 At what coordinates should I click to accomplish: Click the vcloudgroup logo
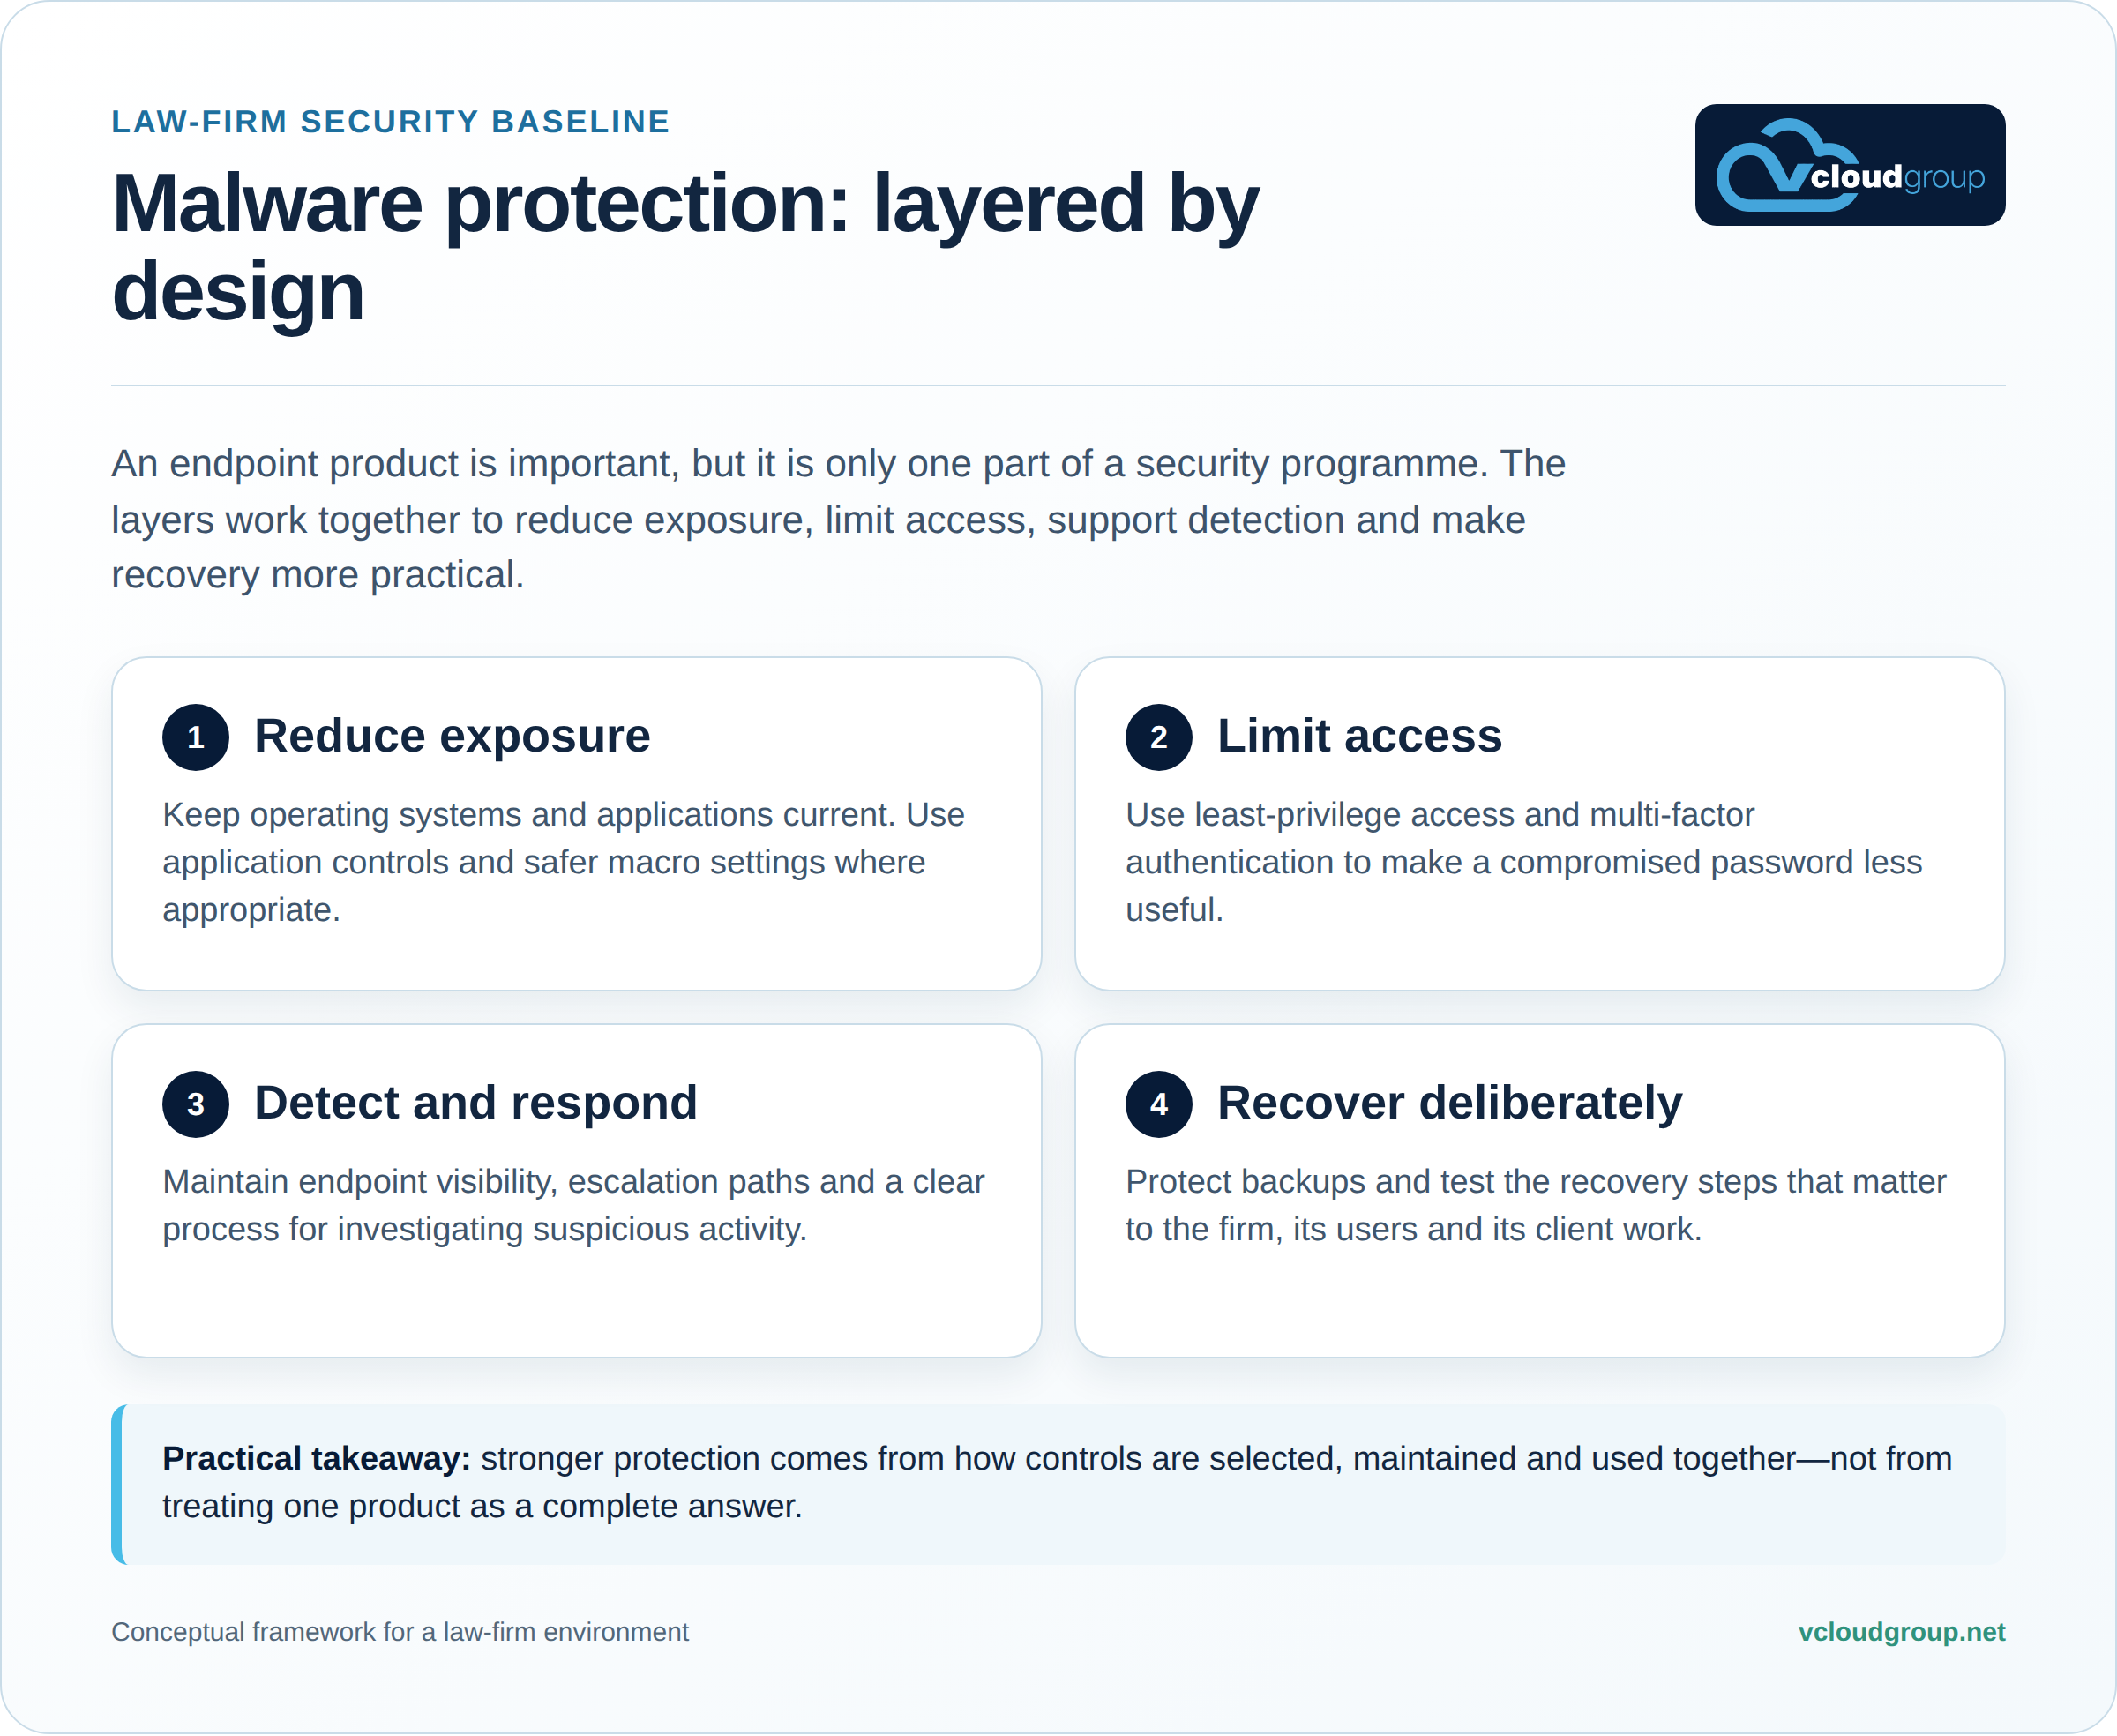(x=1849, y=165)
